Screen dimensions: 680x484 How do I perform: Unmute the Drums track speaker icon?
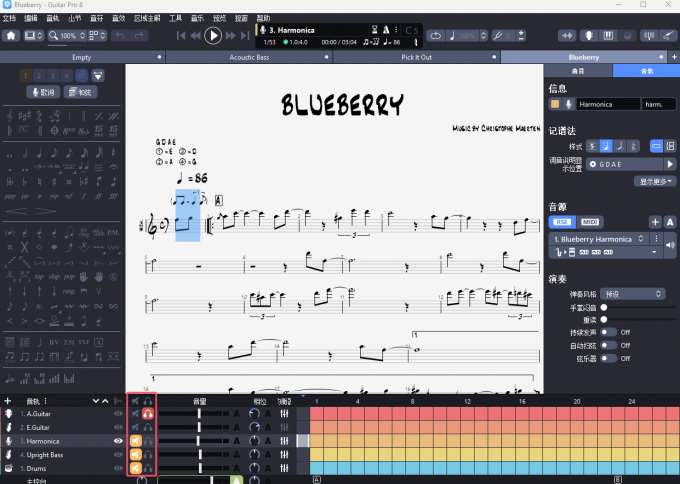[x=134, y=468]
